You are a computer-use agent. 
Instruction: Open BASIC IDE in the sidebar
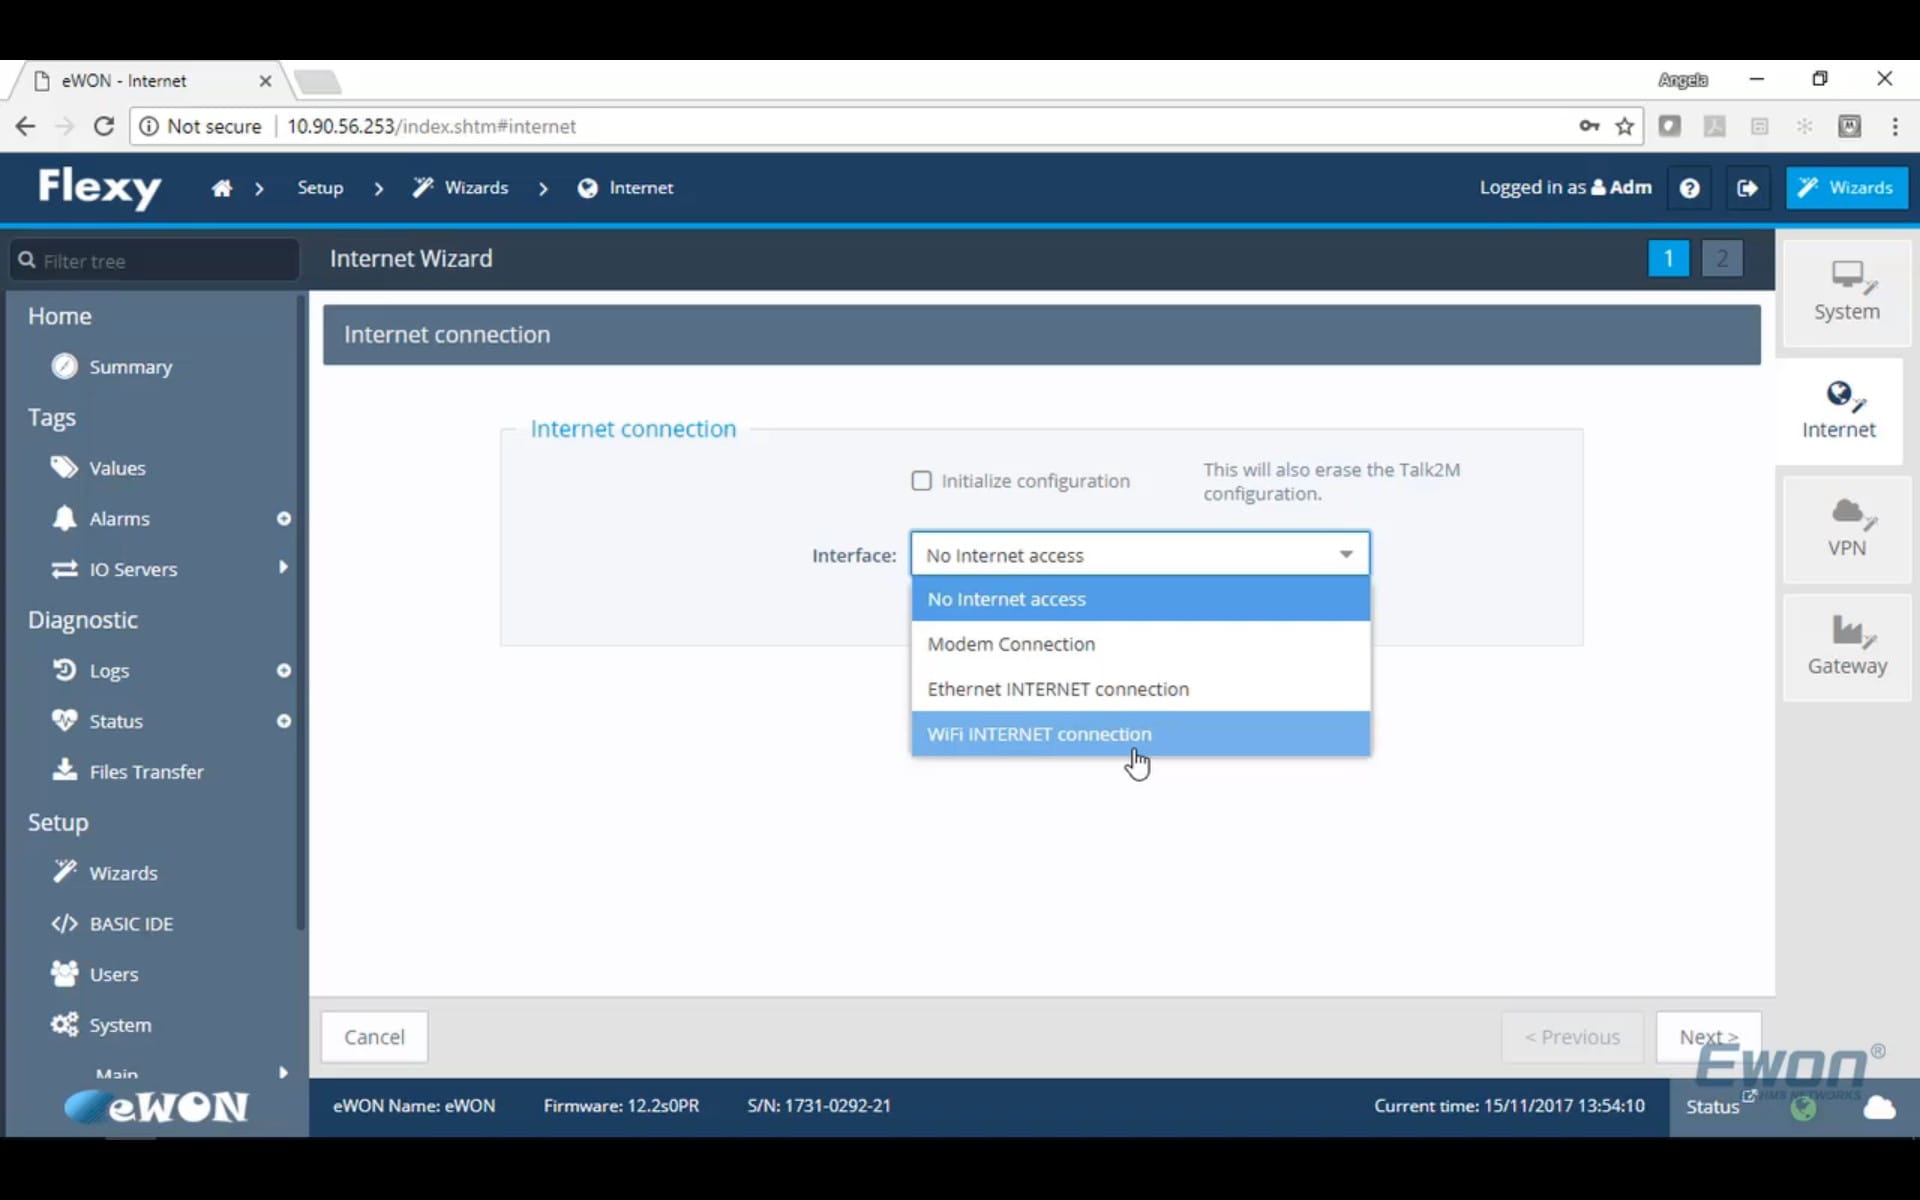click(131, 924)
